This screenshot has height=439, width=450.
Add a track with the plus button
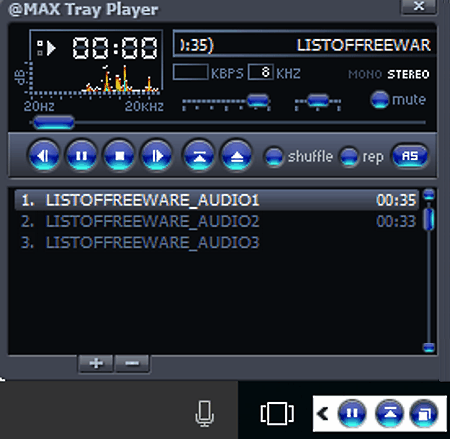(x=96, y=363)
